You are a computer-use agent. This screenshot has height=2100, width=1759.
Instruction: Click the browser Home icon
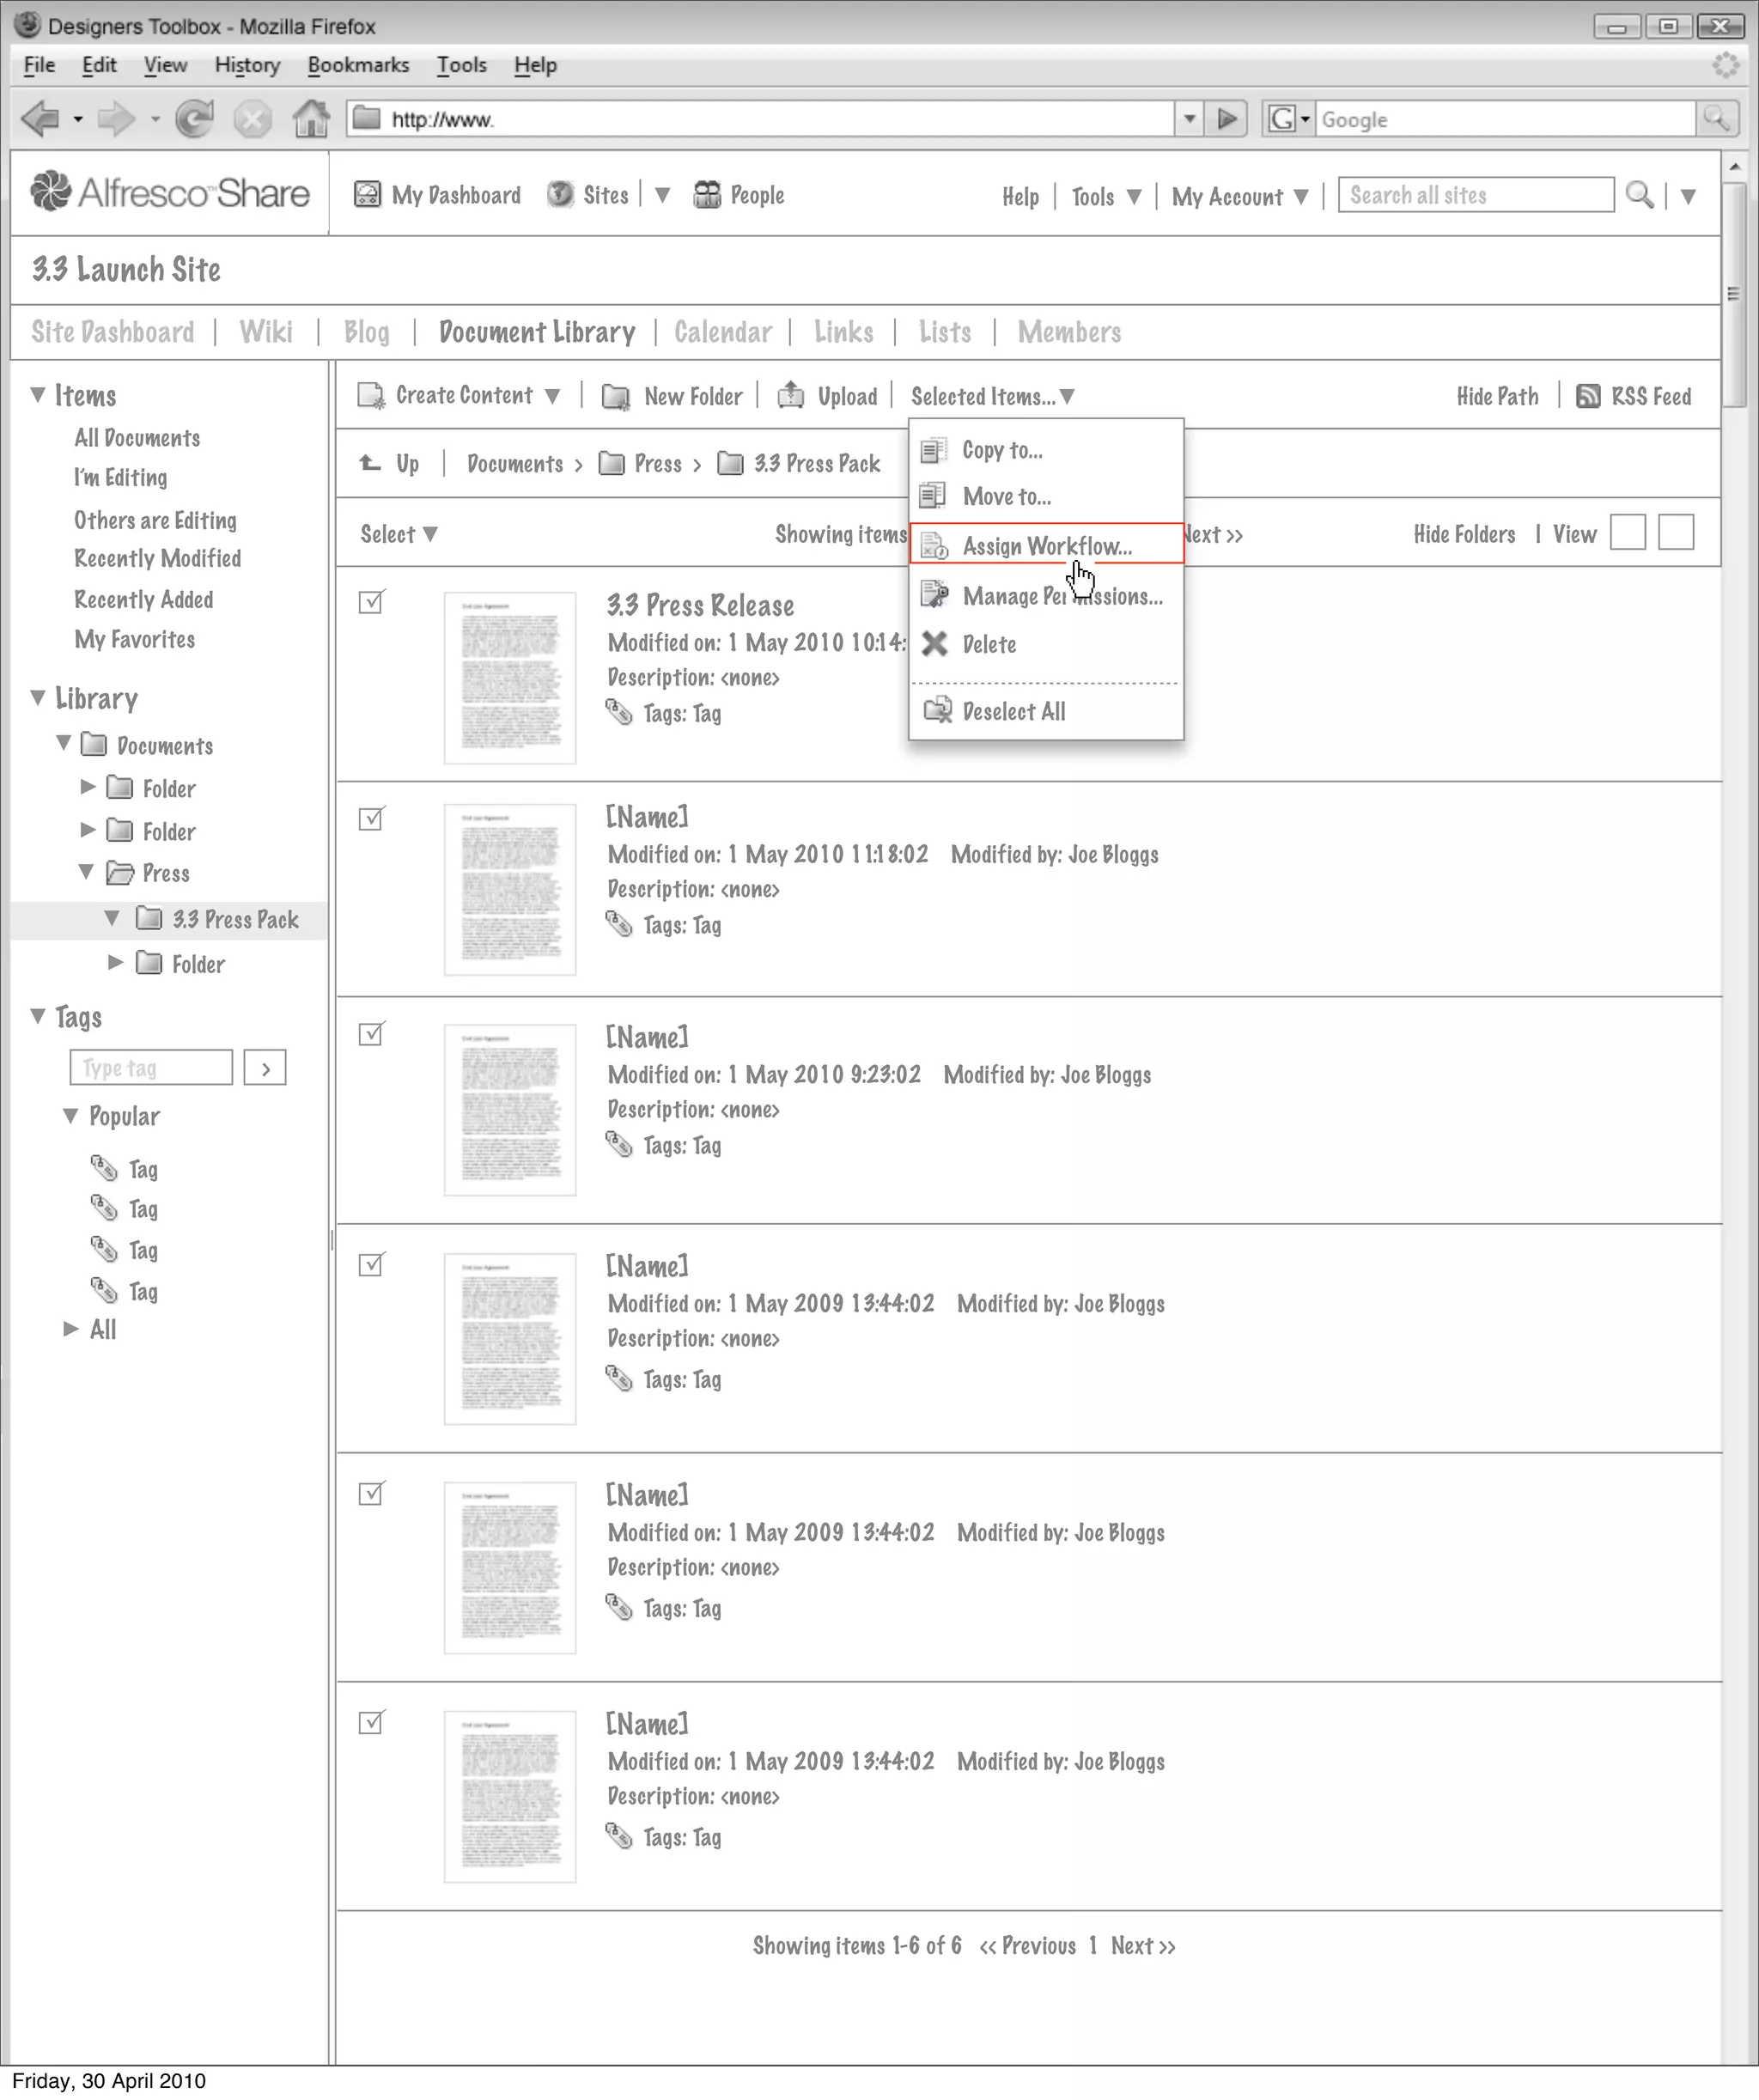click(x=311, y=119)
